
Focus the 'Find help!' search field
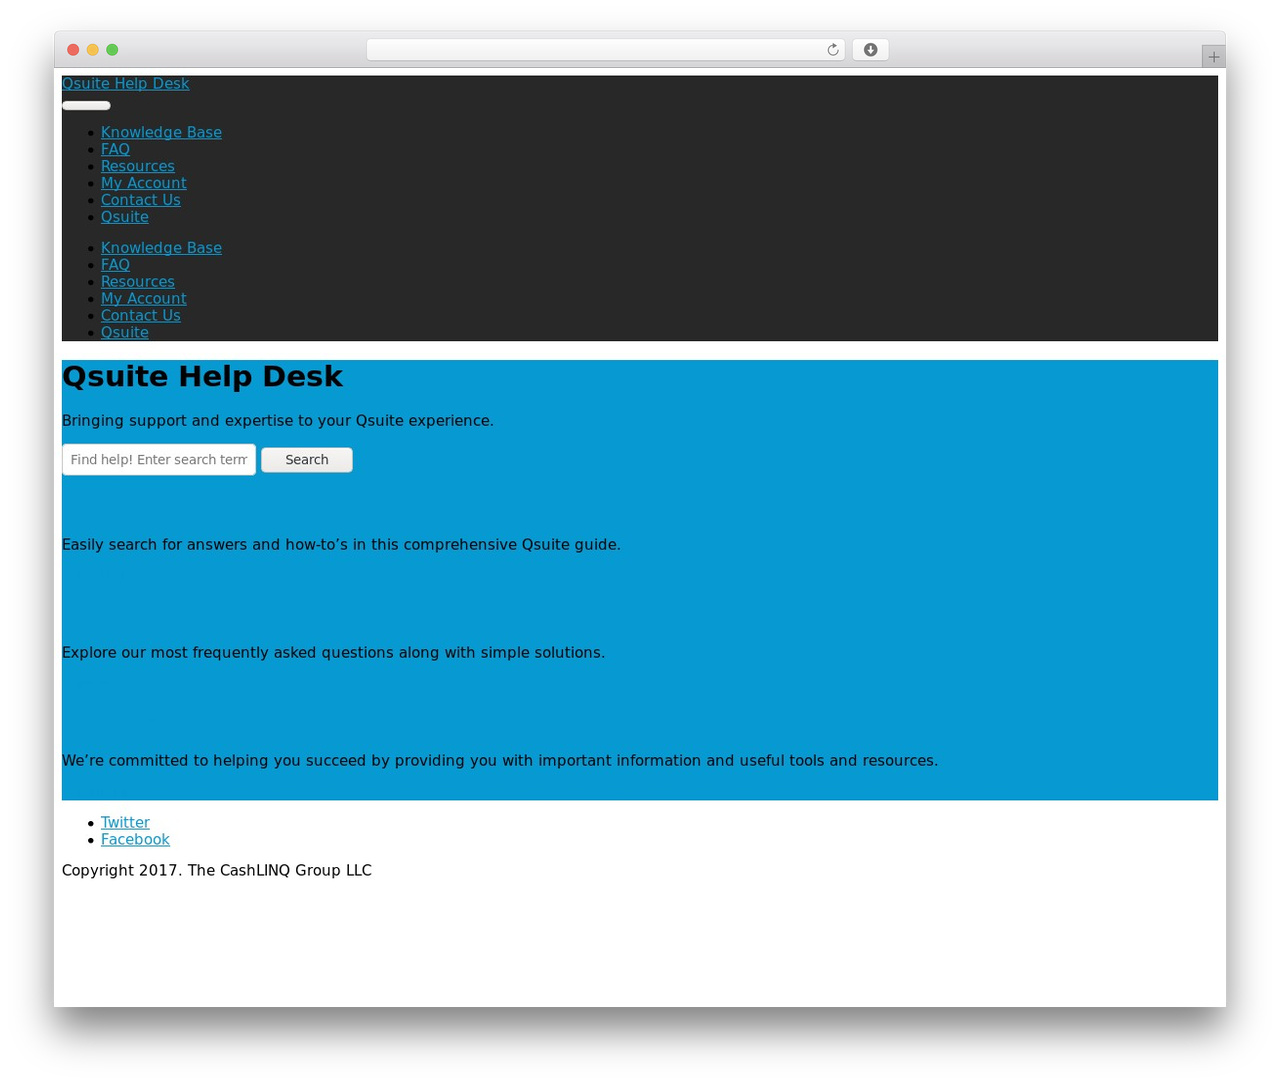(x=159, y=460)
